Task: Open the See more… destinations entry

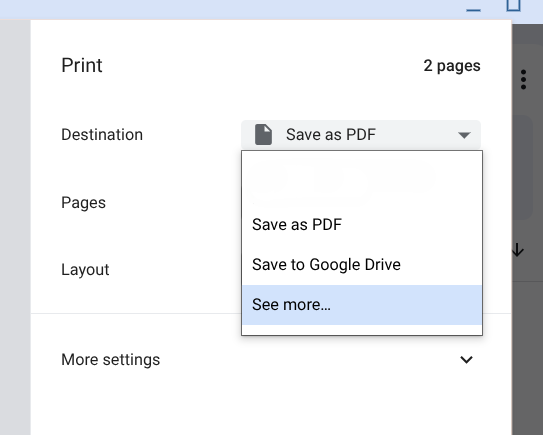Action: 362,305
